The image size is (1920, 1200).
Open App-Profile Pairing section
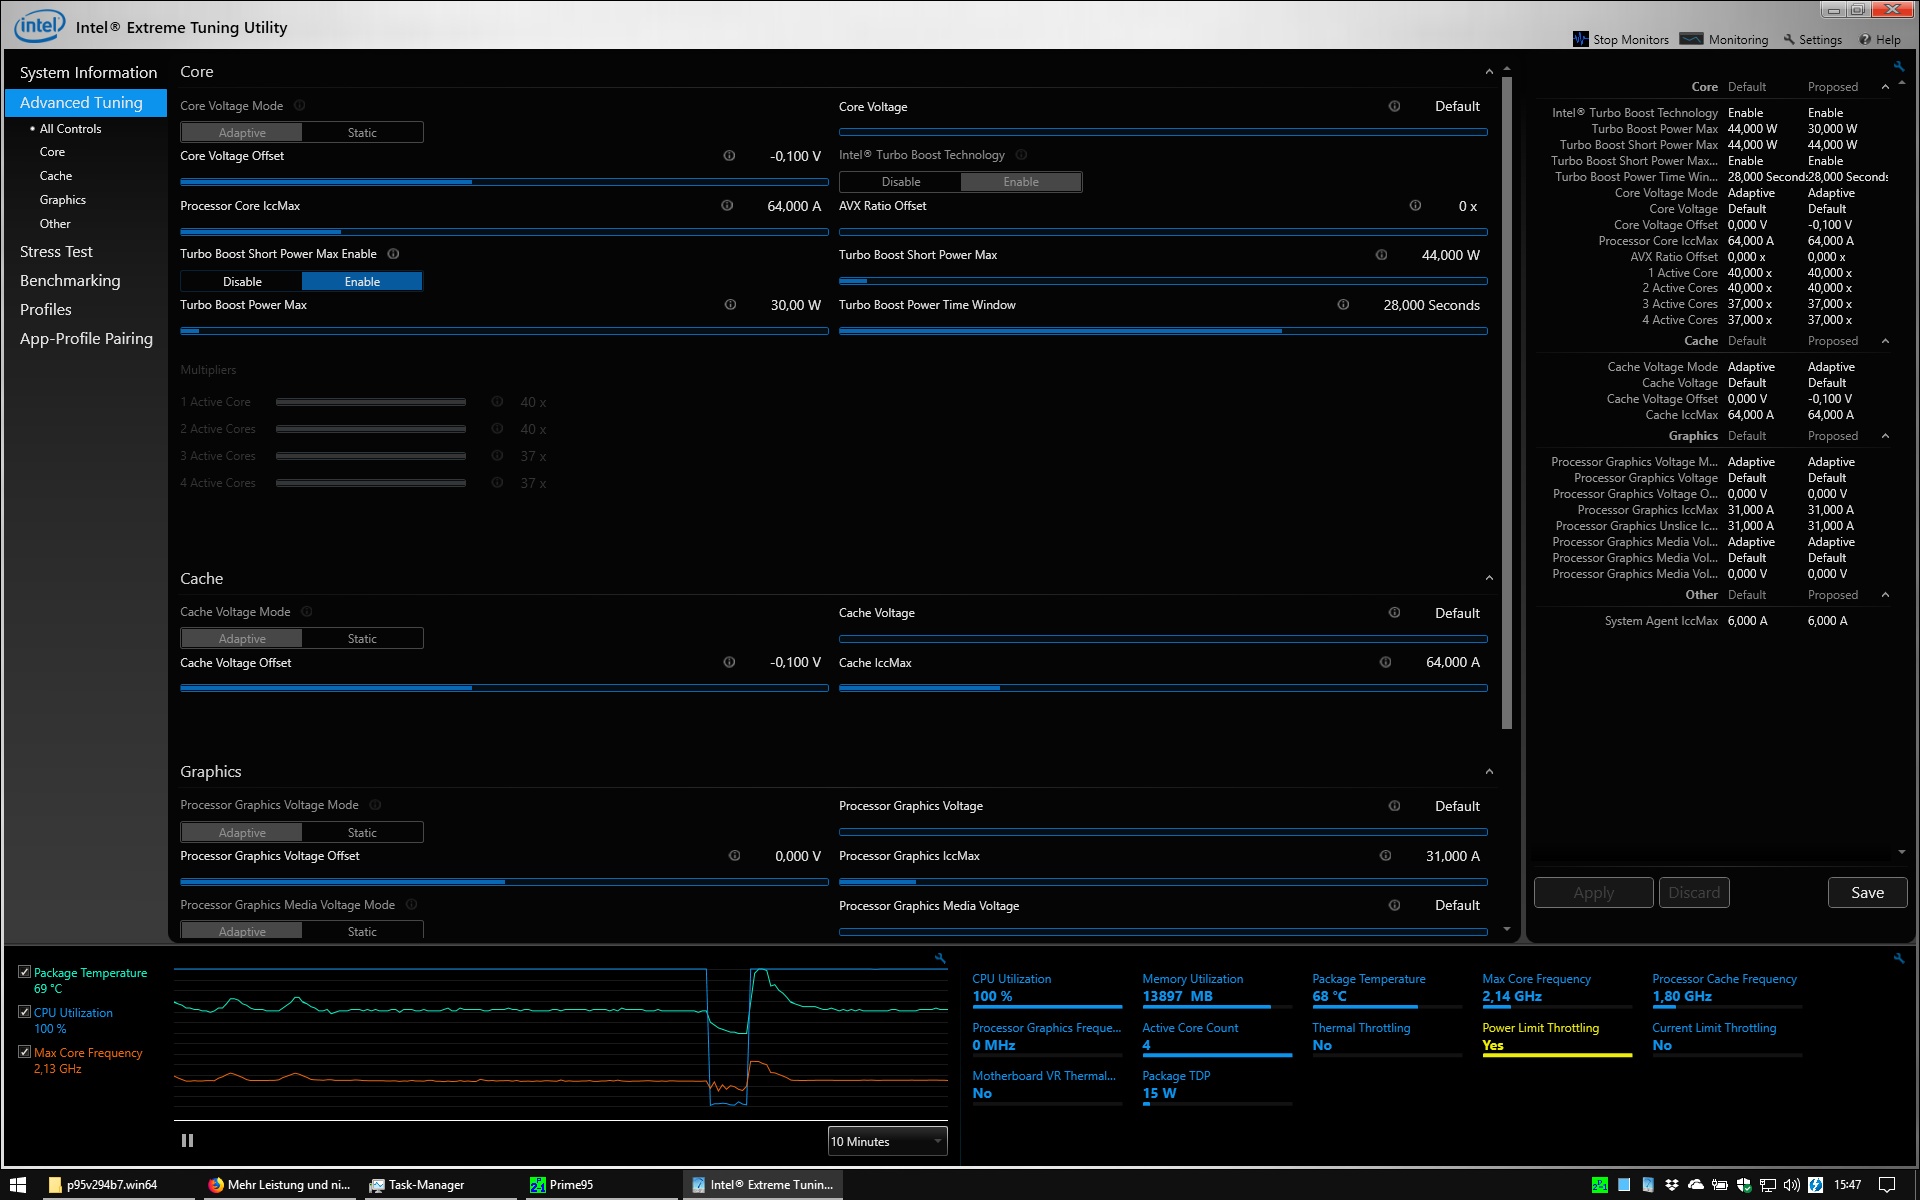(x=86, y=339)
